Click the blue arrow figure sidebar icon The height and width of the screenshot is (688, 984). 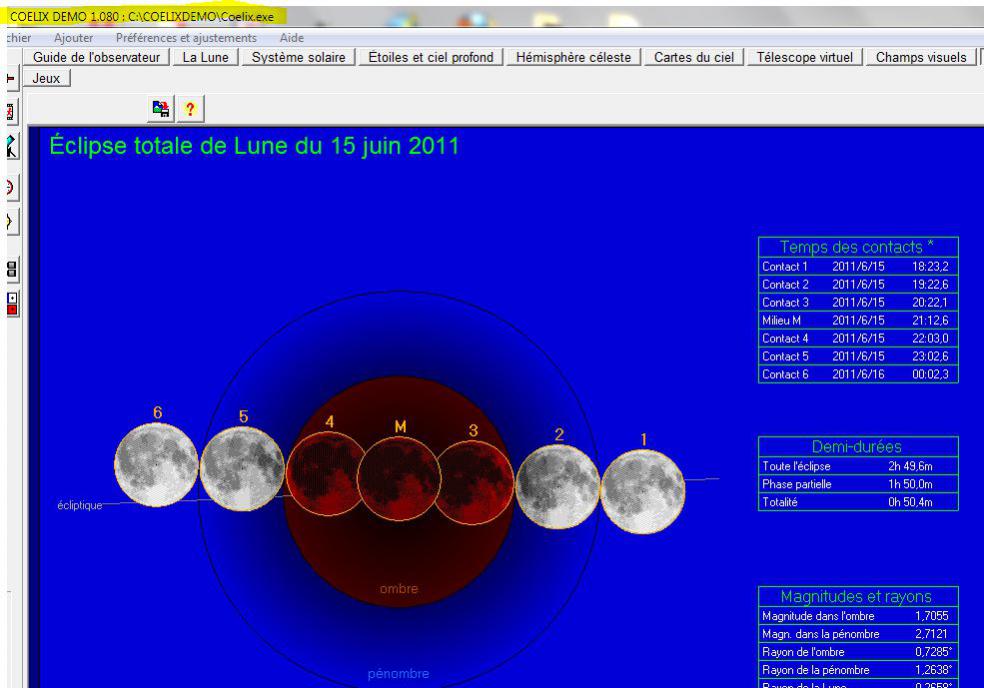coord(11,146)
